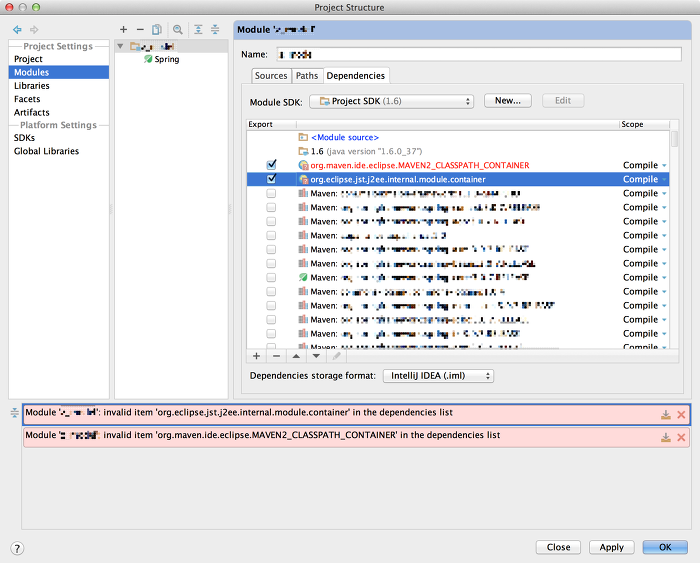
Task: Open help with the question mark button
Action: pyautogui.click(x=17, y=548)
